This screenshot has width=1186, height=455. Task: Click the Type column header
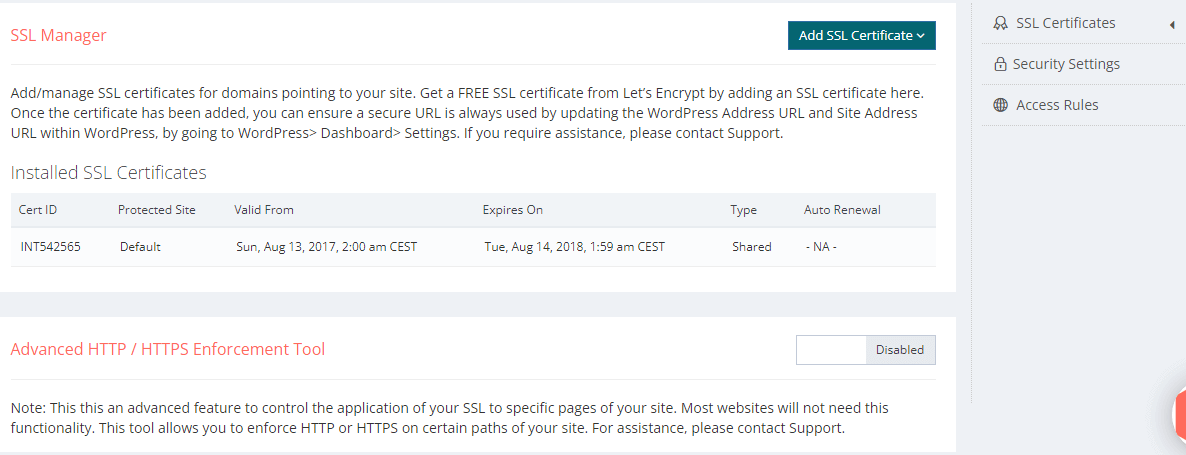pyautogui.click(x=744, y=210)
